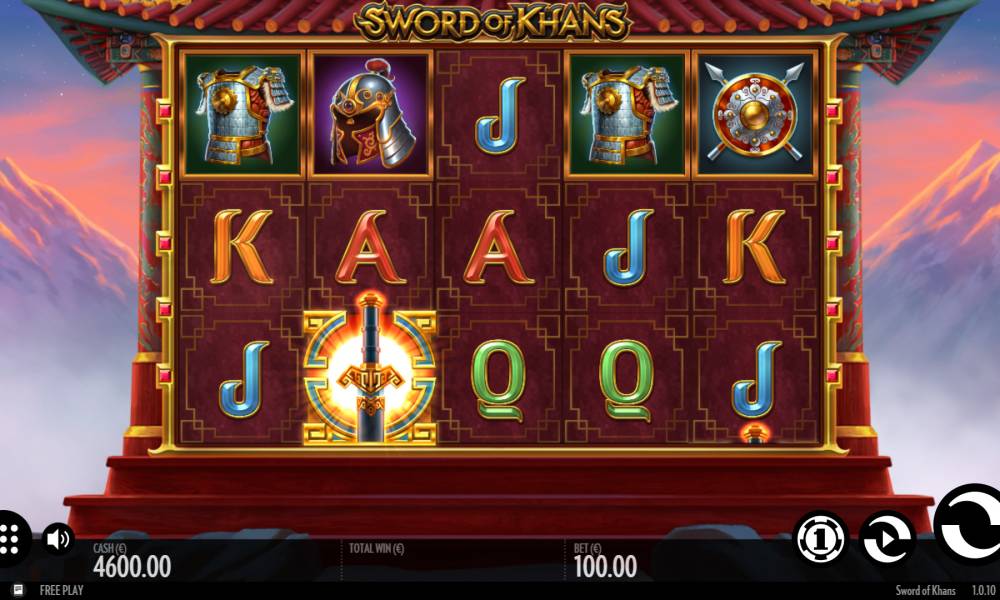Click the Sword of Khans title logo
Image resolution: width=1000 pixels, height=600 pixels.
tap(493, 22)
